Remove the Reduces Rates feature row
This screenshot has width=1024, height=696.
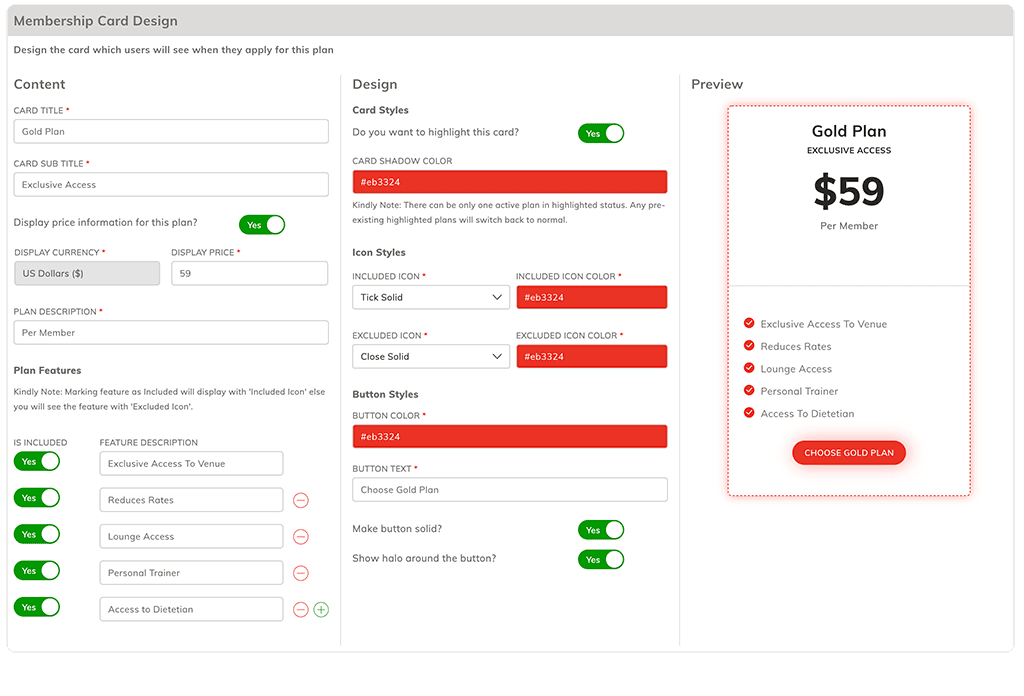point(300,500)
